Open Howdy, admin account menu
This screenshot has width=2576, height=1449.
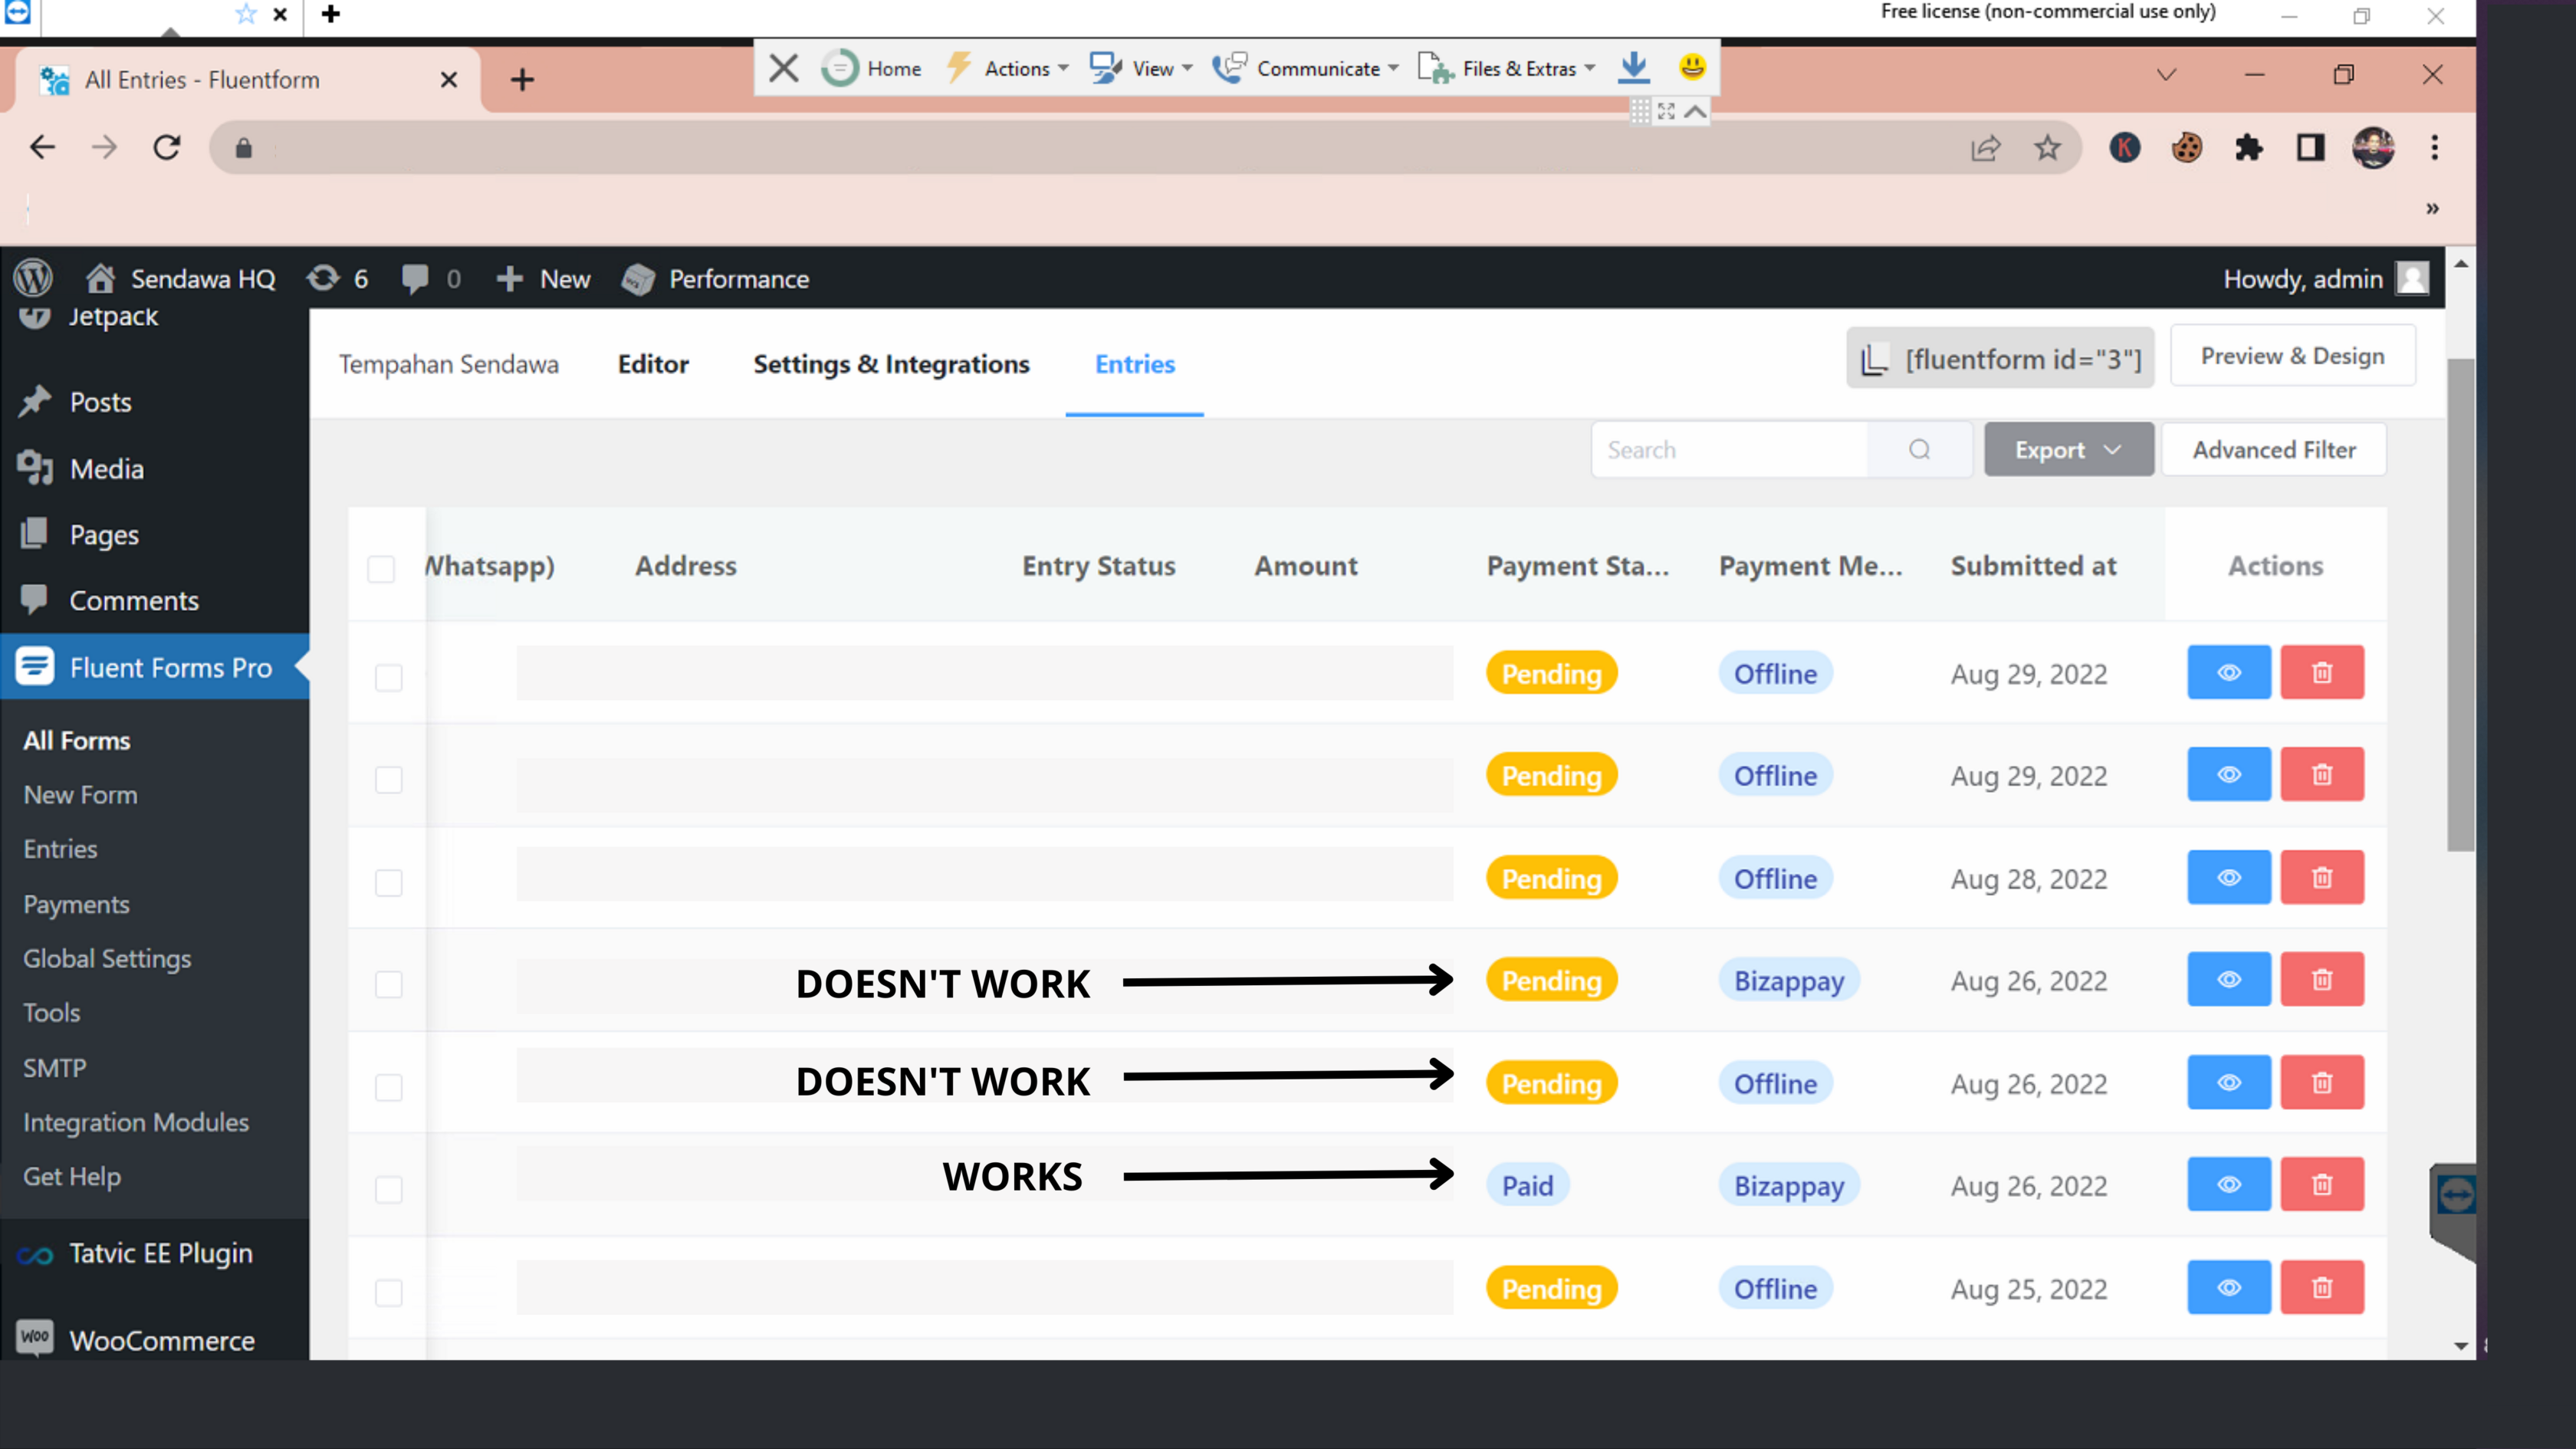pyautogui.click(x=2325, y=279)
